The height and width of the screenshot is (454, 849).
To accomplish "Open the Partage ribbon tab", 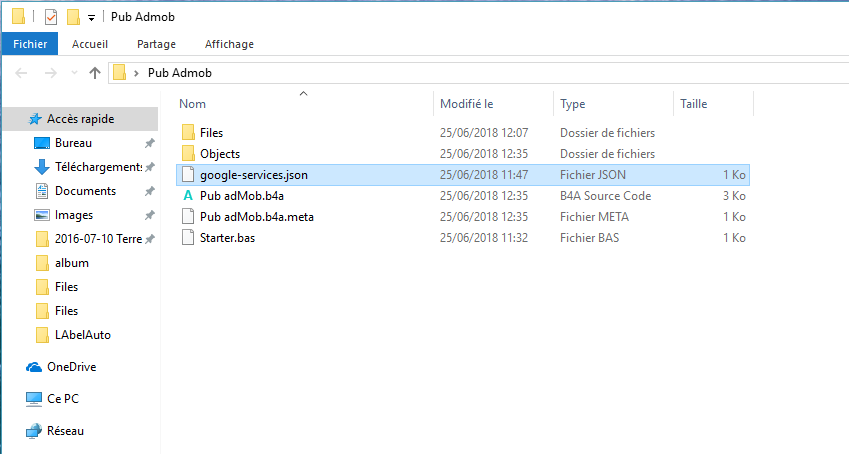I will 156,44.
